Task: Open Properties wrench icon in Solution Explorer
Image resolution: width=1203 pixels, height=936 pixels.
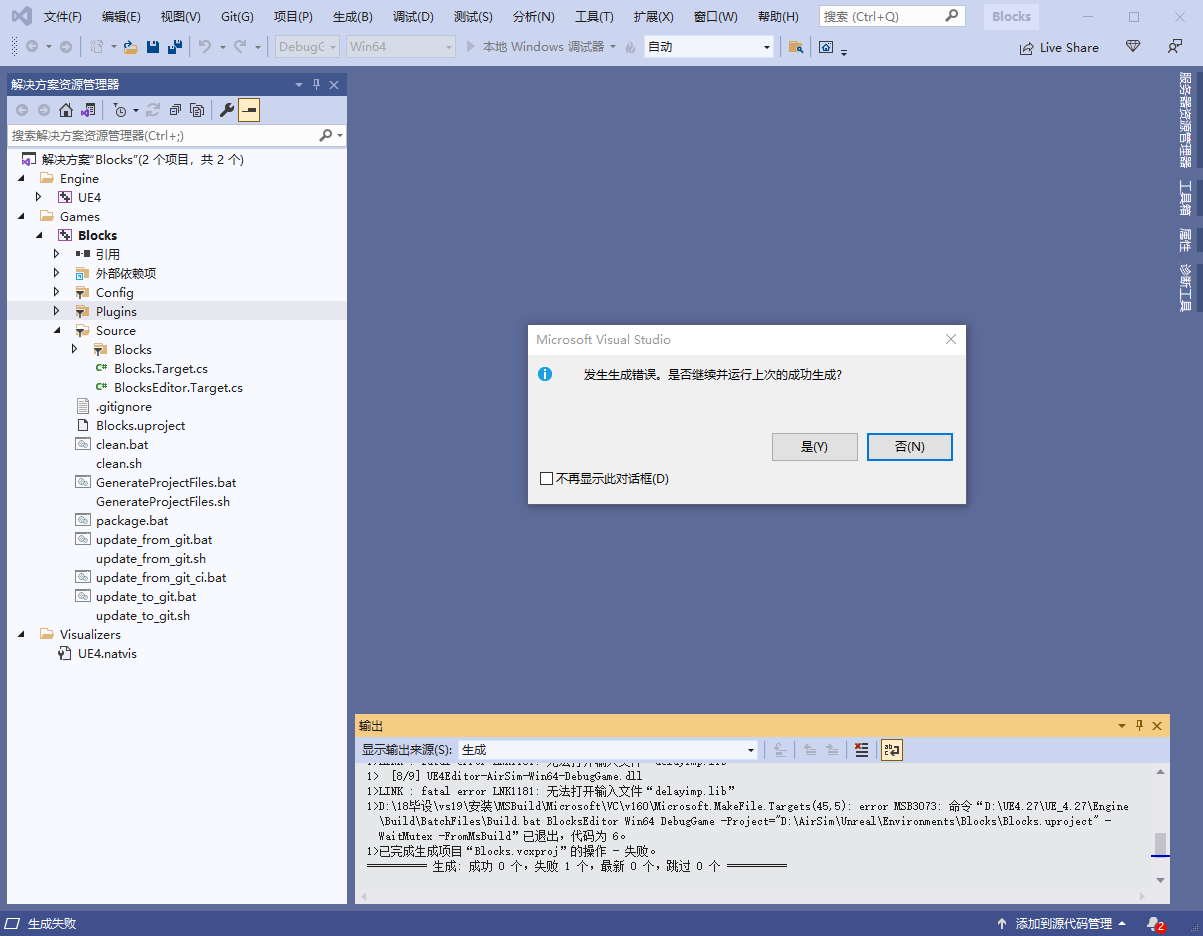Action: [227, 110]
